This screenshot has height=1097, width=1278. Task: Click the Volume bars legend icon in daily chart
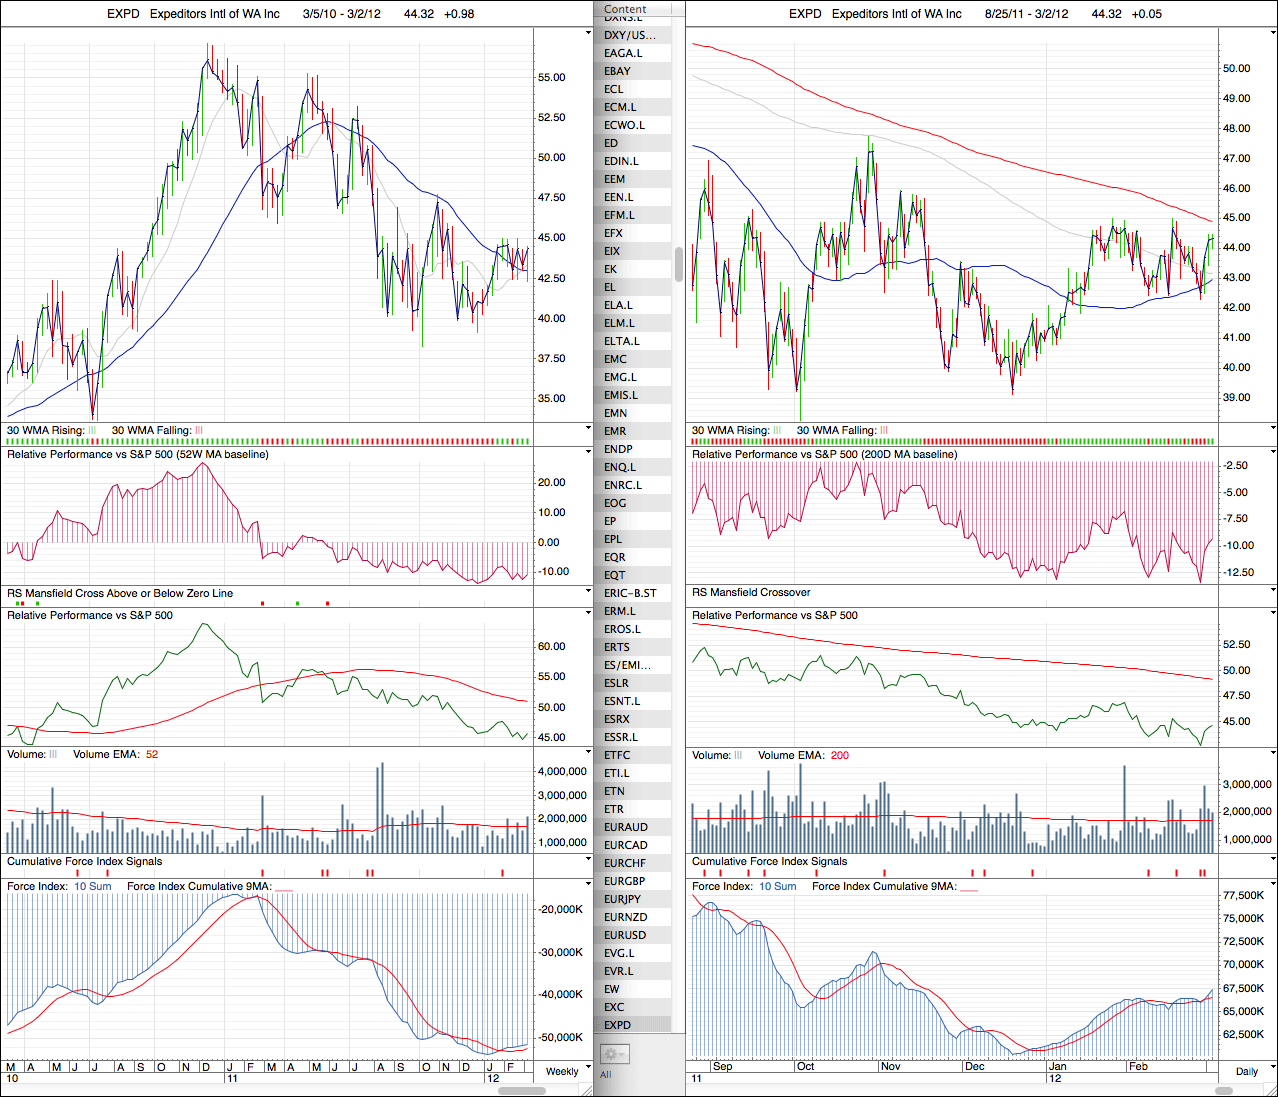(739, 756)
